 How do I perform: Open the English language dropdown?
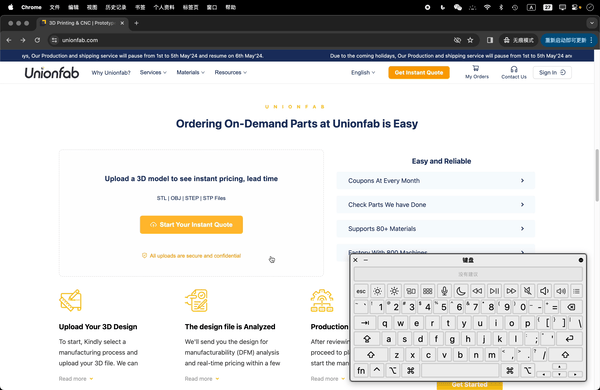pyautogui.click(x=363, y=72)
